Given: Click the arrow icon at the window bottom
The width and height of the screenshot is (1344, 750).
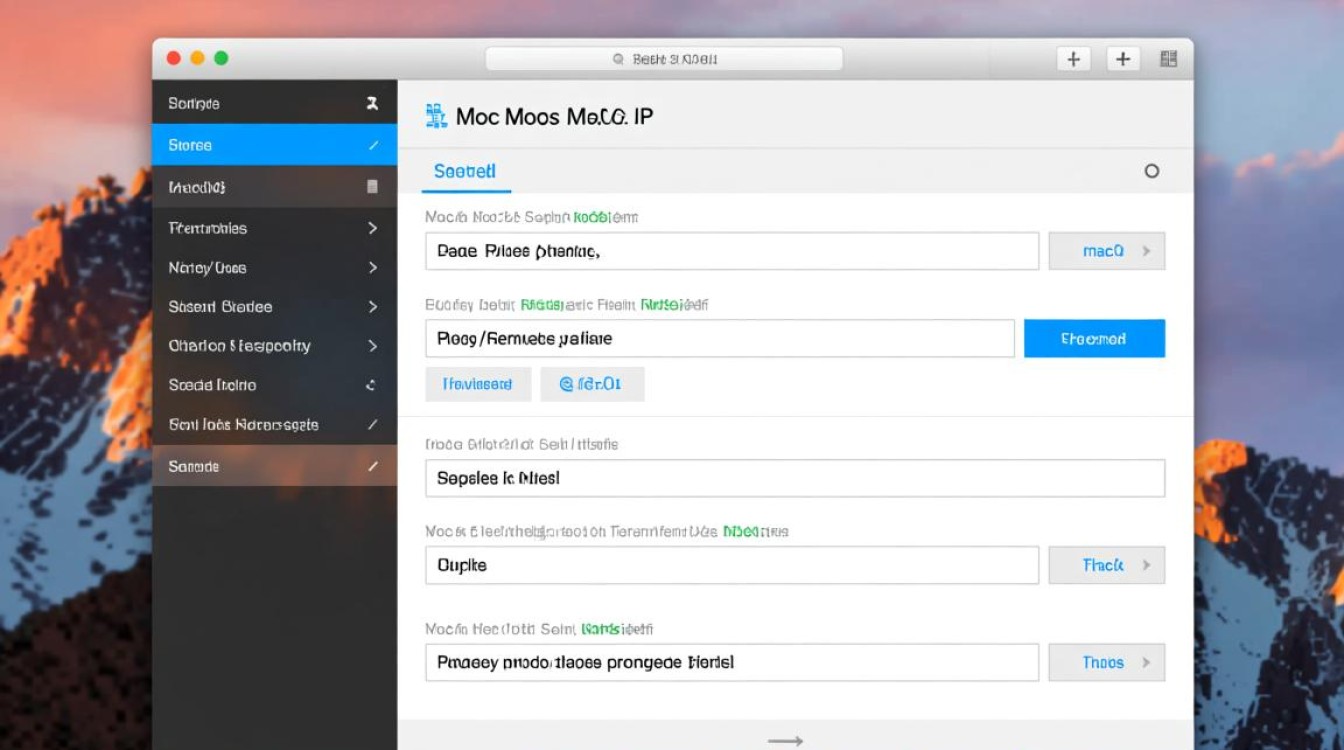Looking at the screenshot, I should 785,740.
